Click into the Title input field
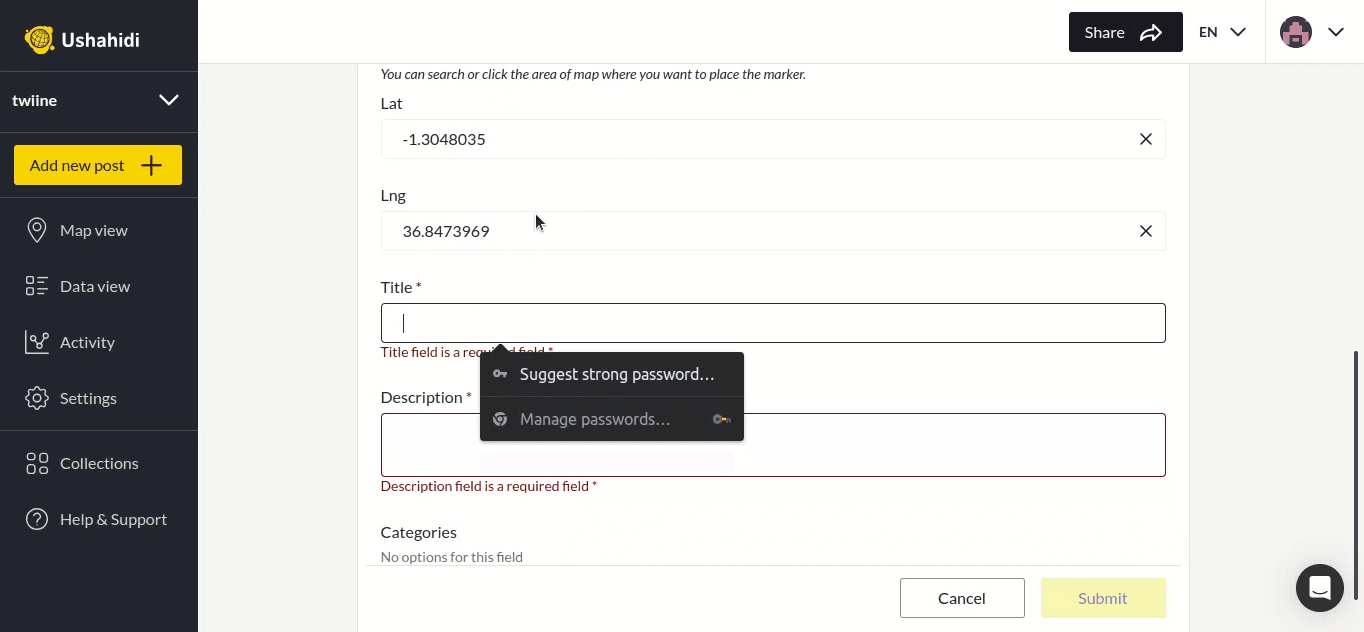Screen dimensions: 1364x632 (x=773, y=323)
